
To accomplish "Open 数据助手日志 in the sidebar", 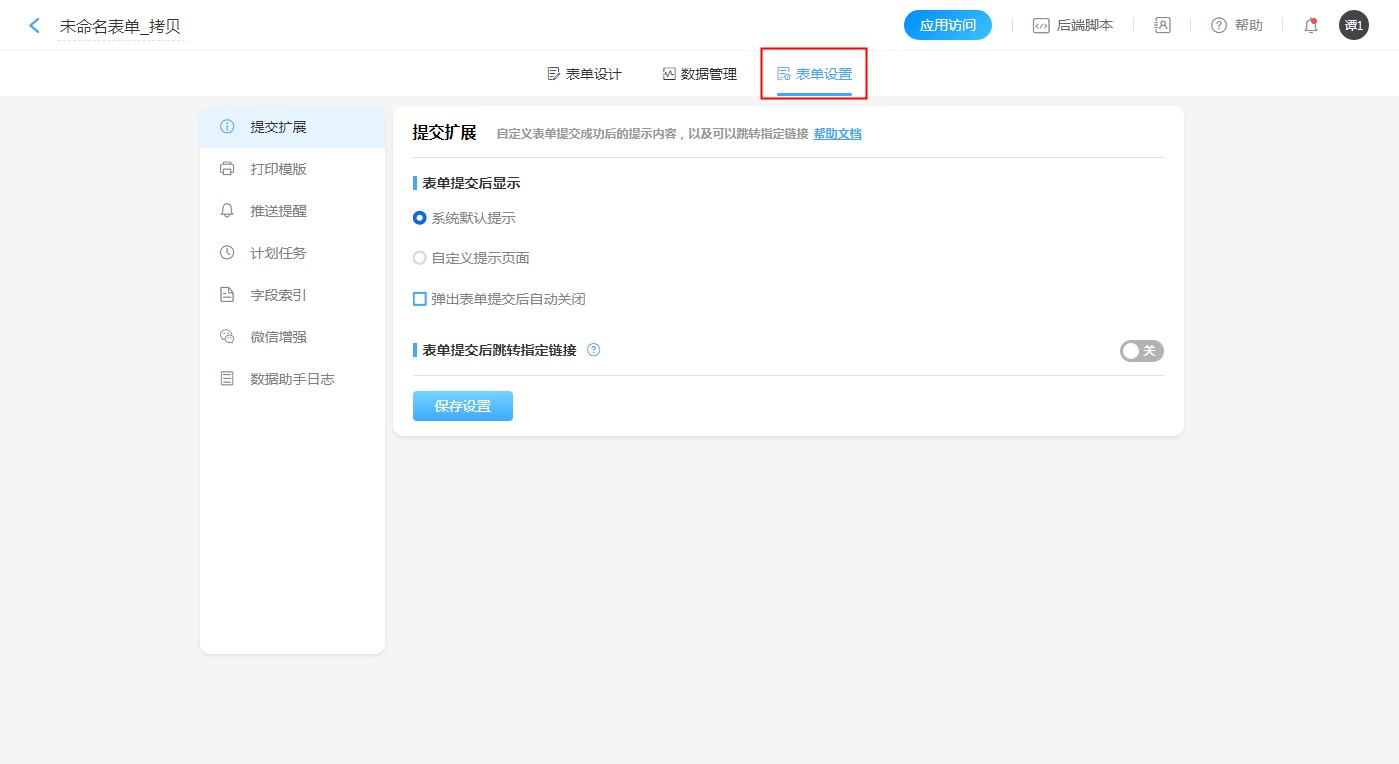I will (291, 379).
